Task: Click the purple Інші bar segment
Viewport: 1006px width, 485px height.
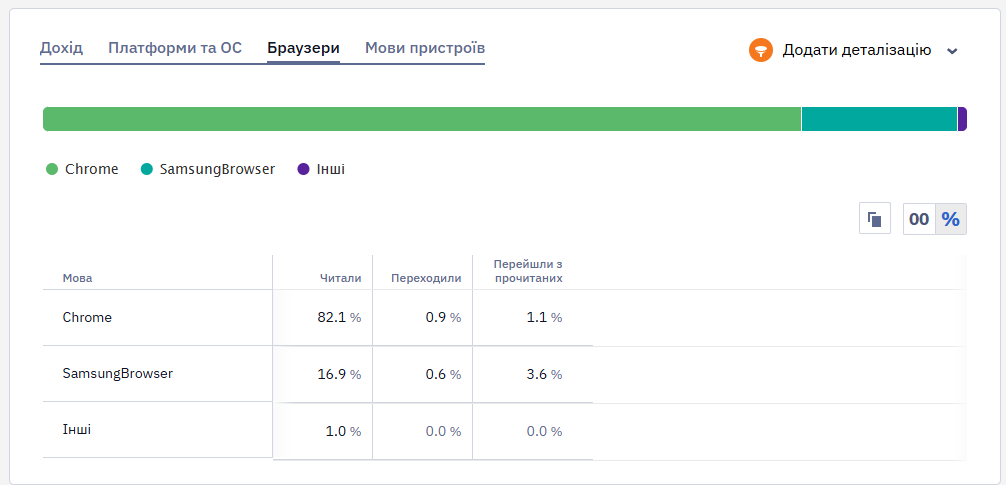Action: pyautogui.click(x=962, y=119)
